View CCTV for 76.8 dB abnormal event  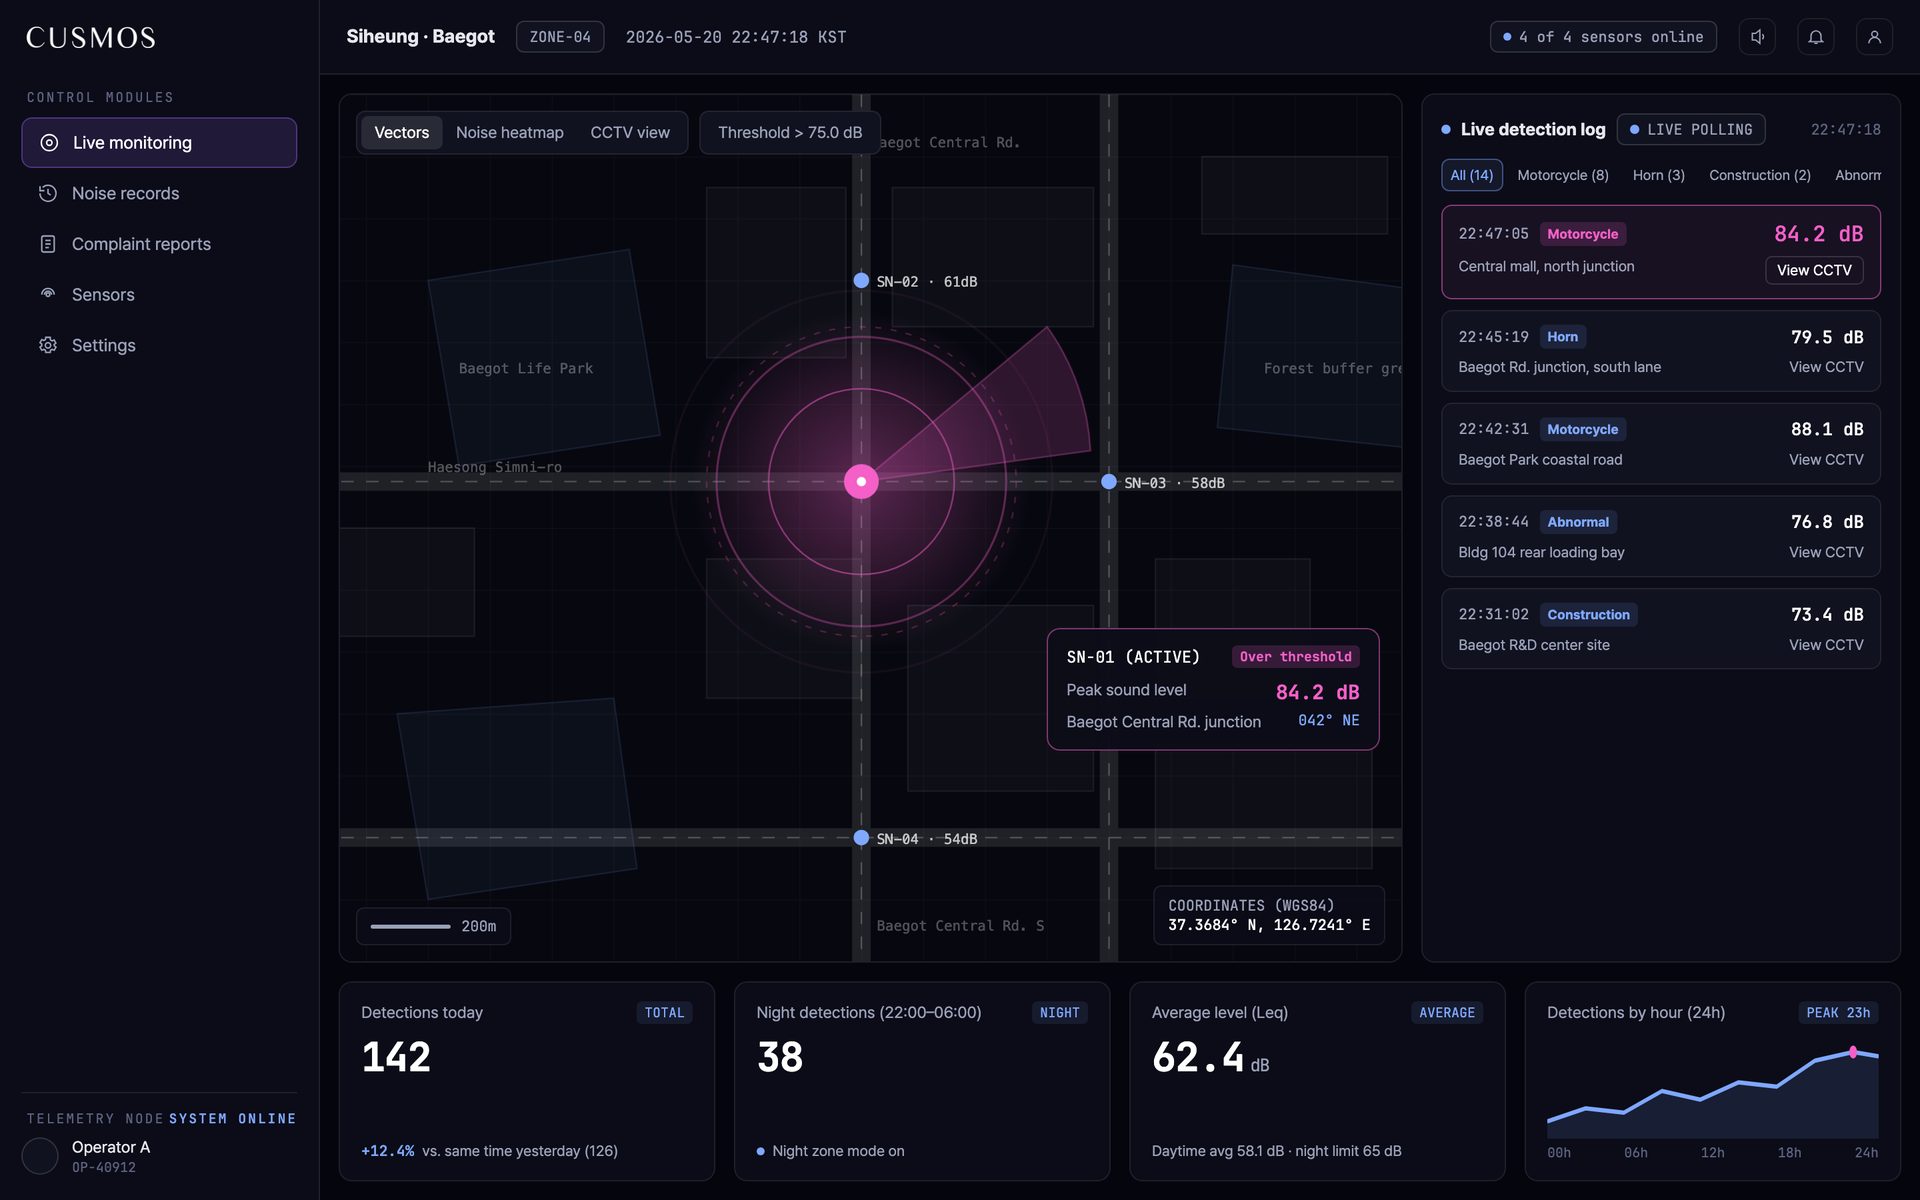(1826, 552)
